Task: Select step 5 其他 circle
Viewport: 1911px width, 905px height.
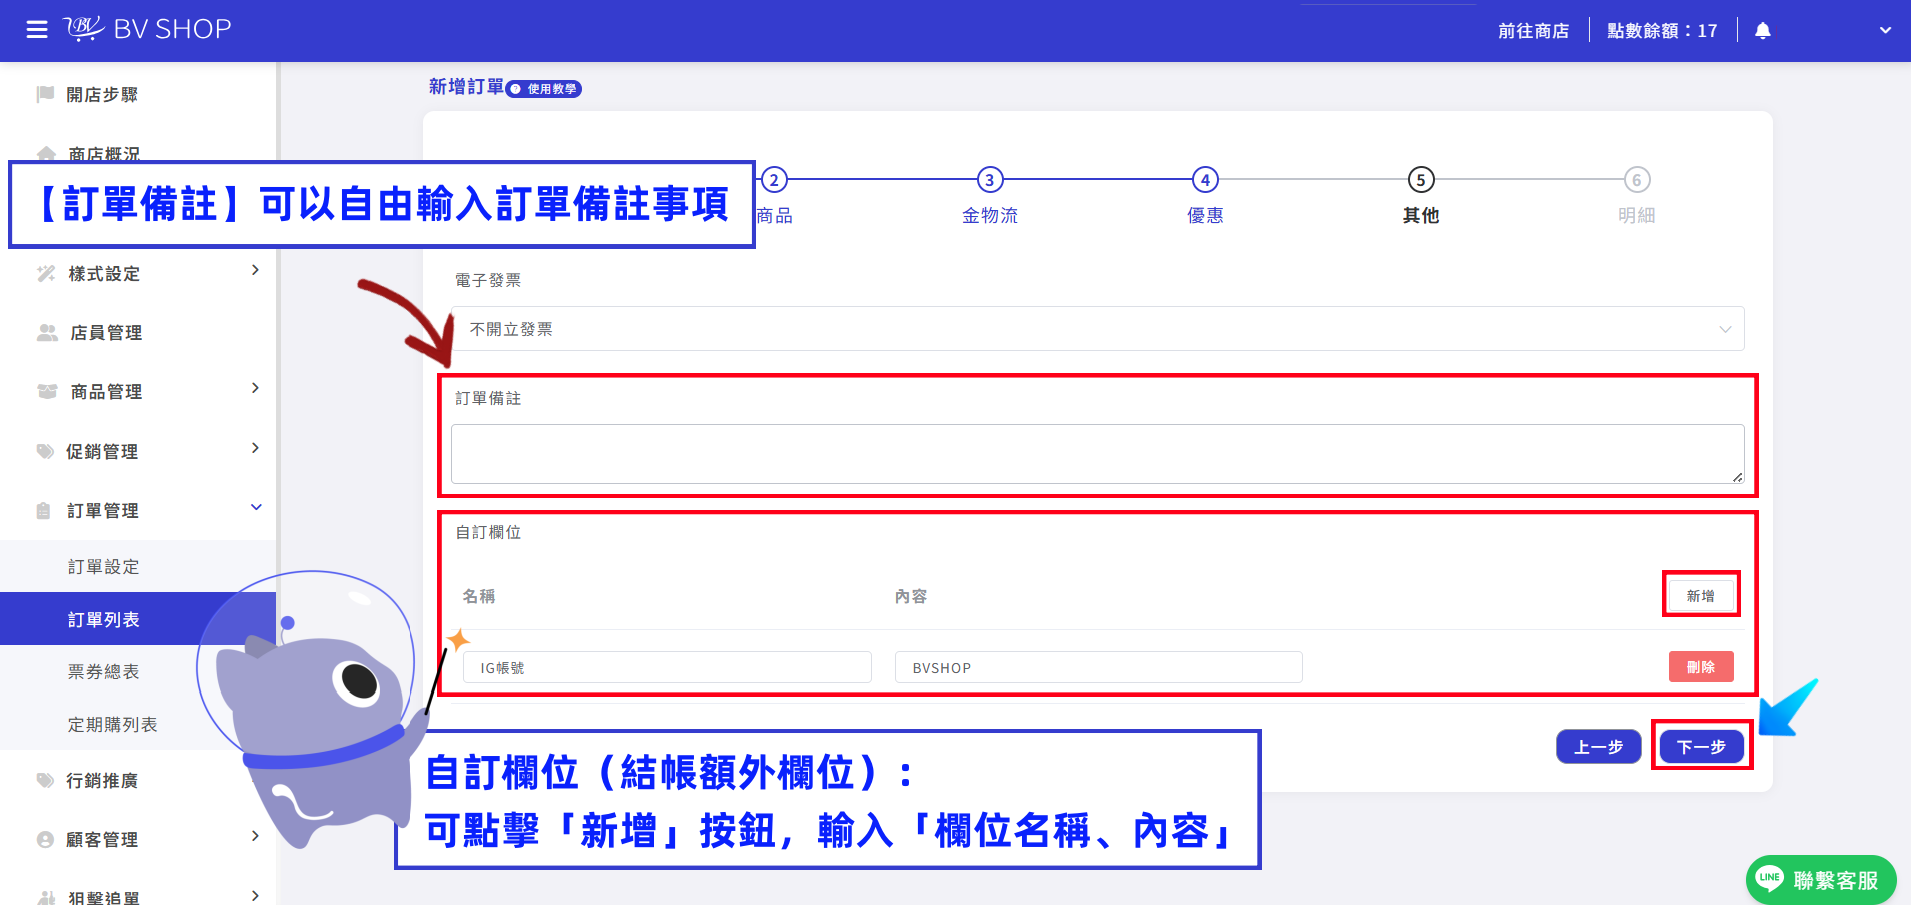Action: pyautogui.click(x=1421, y=180)
